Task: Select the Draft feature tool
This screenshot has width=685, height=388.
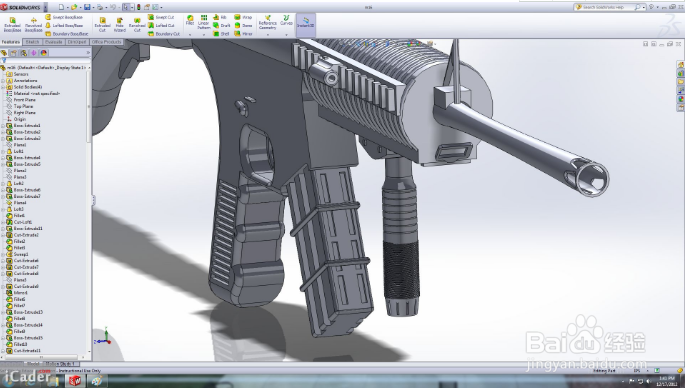Action: [221, 25]
